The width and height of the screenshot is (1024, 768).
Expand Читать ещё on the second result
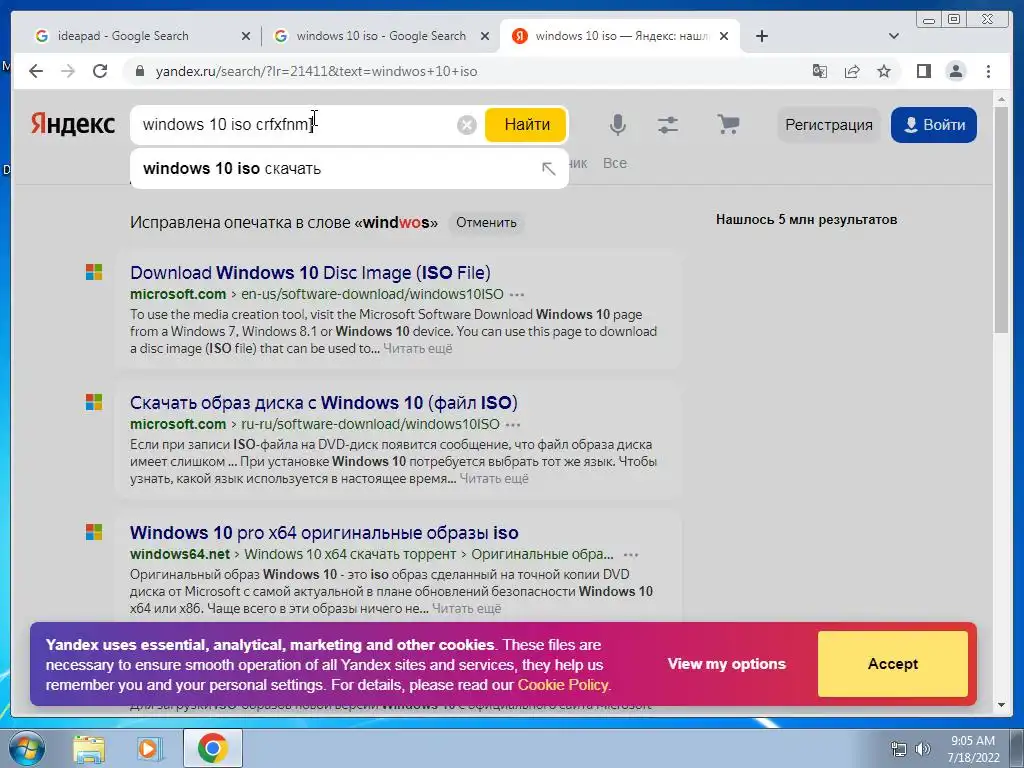point(494,479)
